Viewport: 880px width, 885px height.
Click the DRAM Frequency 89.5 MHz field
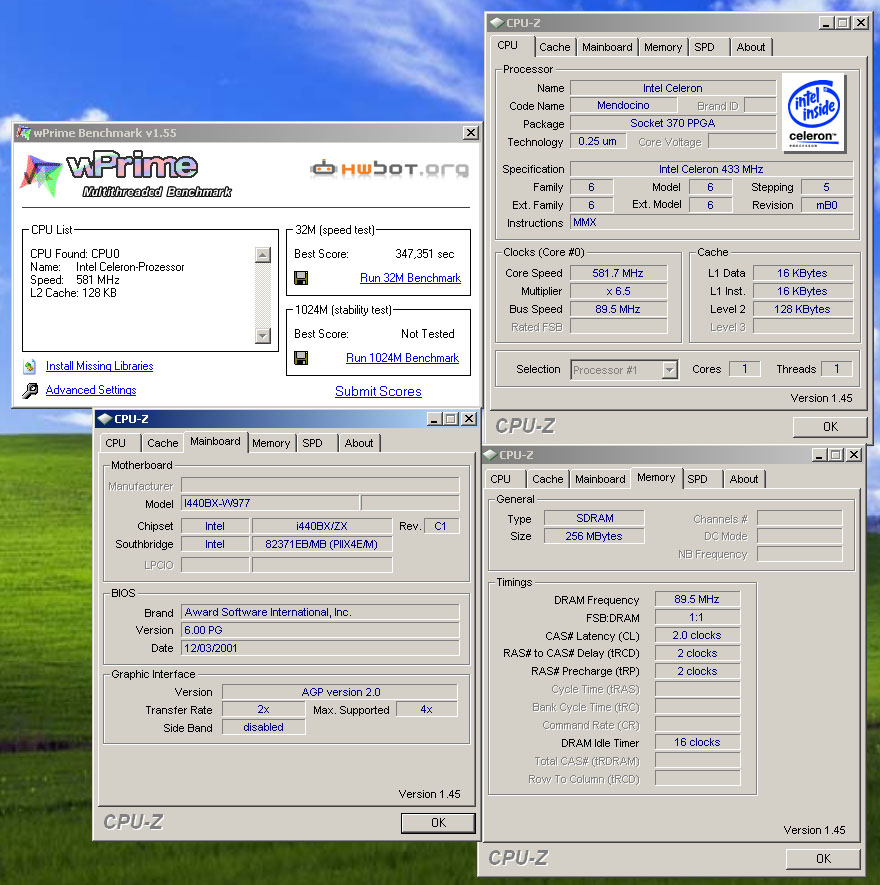point(697,599)
